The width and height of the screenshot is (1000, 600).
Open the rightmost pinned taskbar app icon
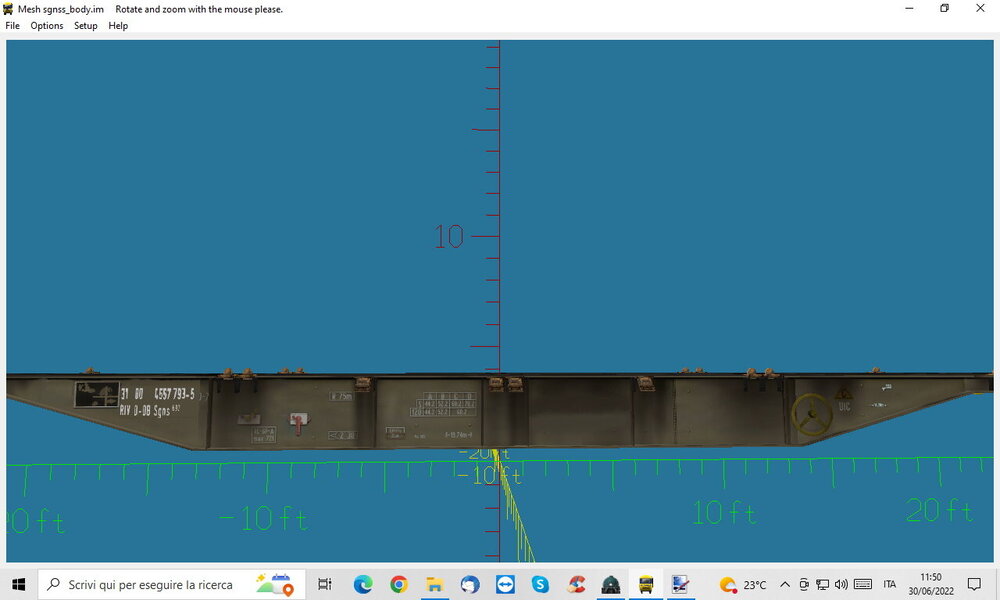tap(680, 584)
